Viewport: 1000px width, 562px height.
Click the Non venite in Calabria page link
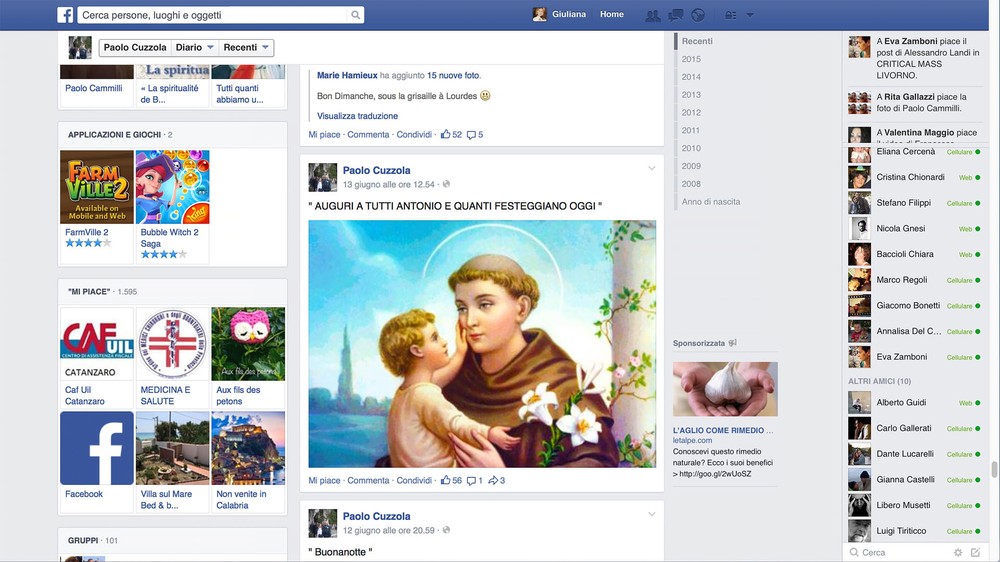pyautogui.click(x=241, y=499)
